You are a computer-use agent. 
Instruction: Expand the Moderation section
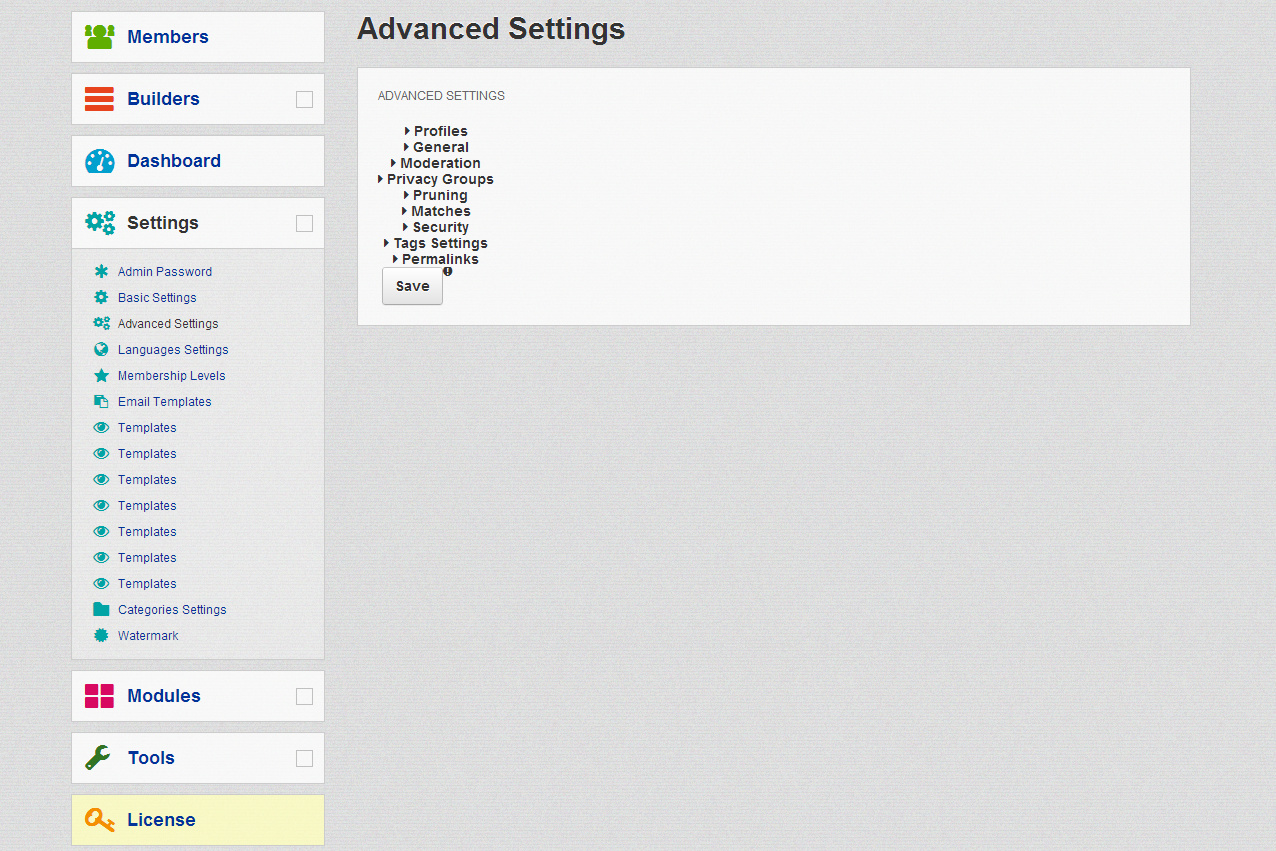click(x=436, y=163)
